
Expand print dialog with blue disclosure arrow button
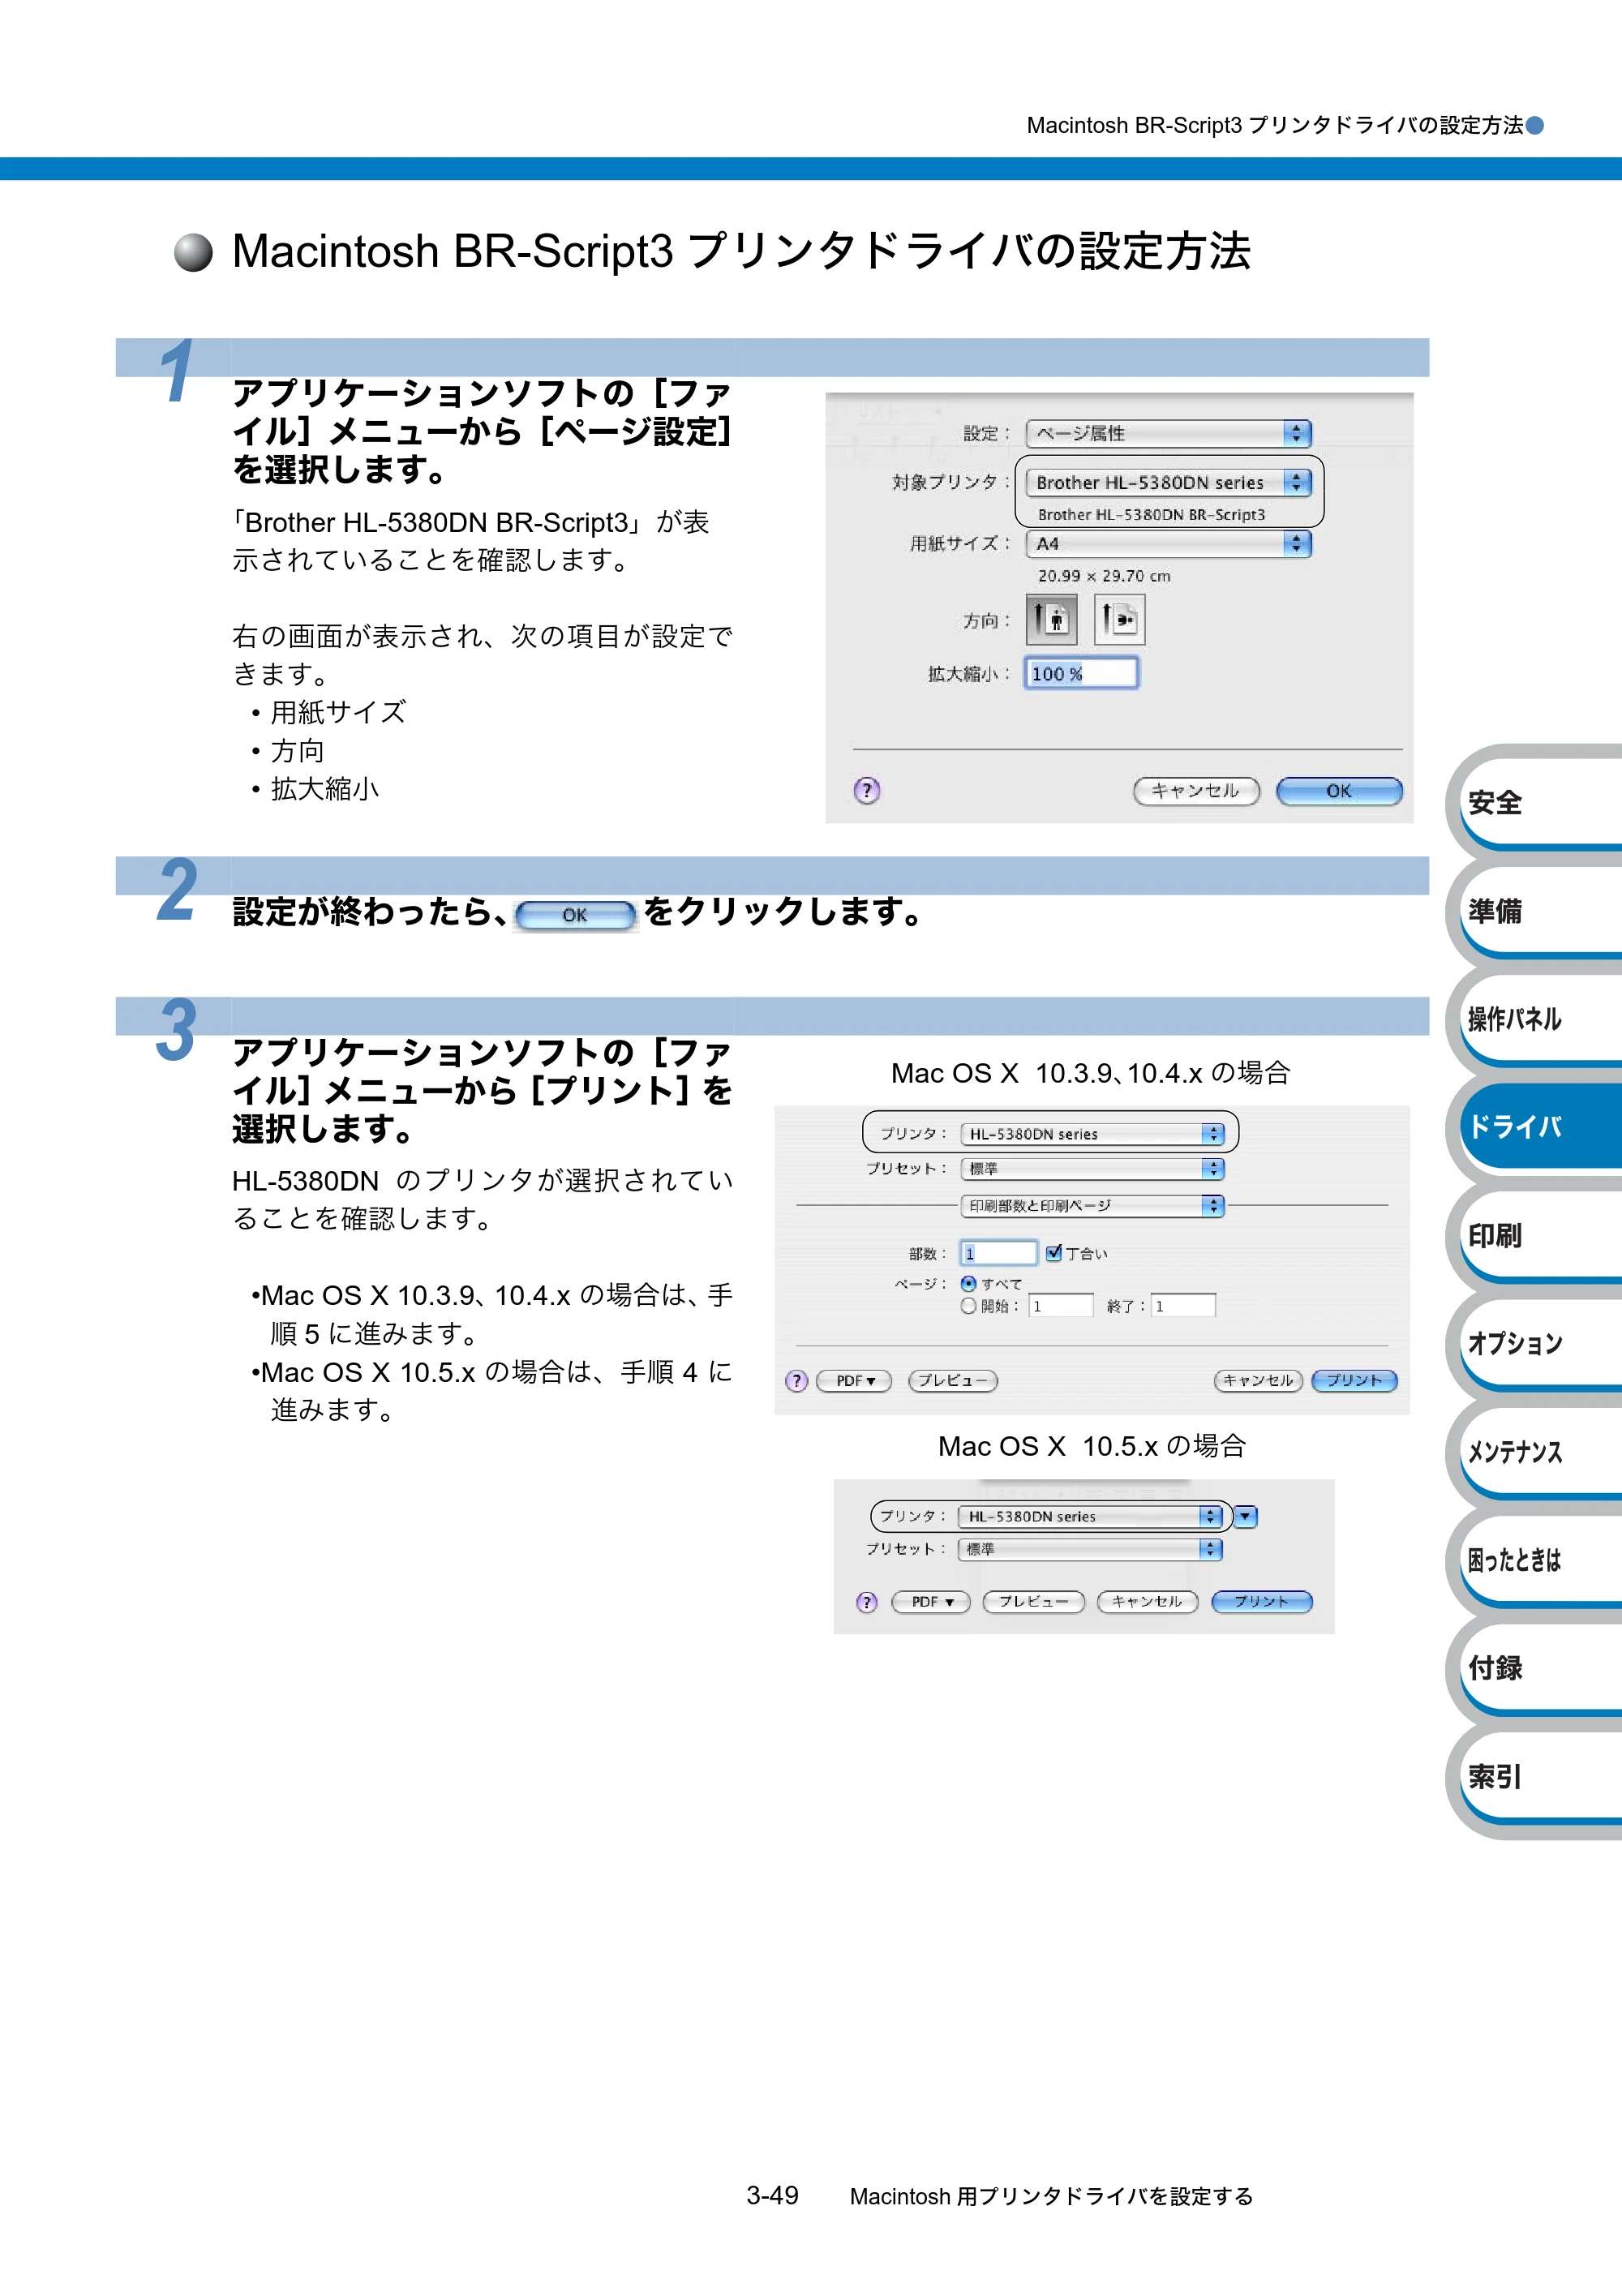[1245, 1517]
